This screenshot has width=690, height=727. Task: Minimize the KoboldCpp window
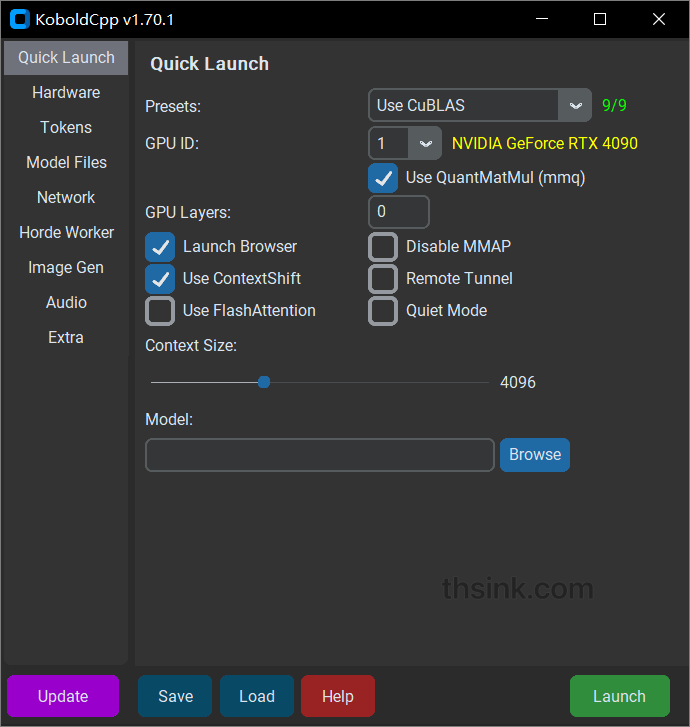542,19
